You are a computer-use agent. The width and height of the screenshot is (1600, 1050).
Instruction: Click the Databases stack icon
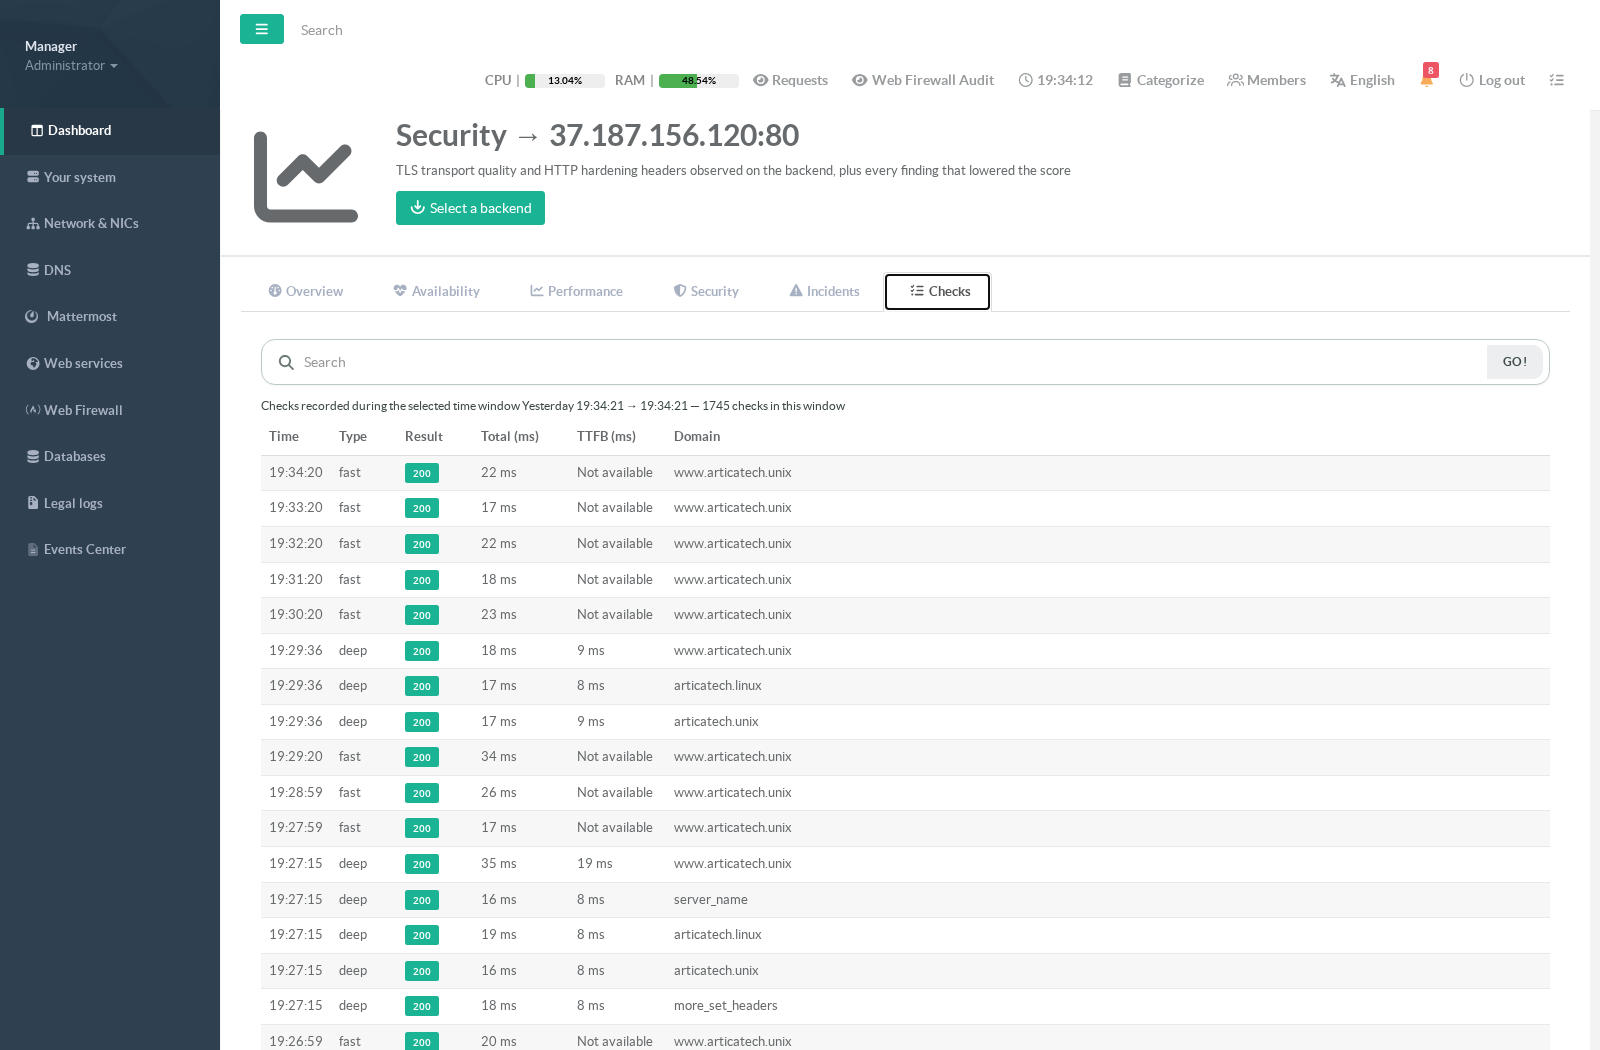pos(33,457)
